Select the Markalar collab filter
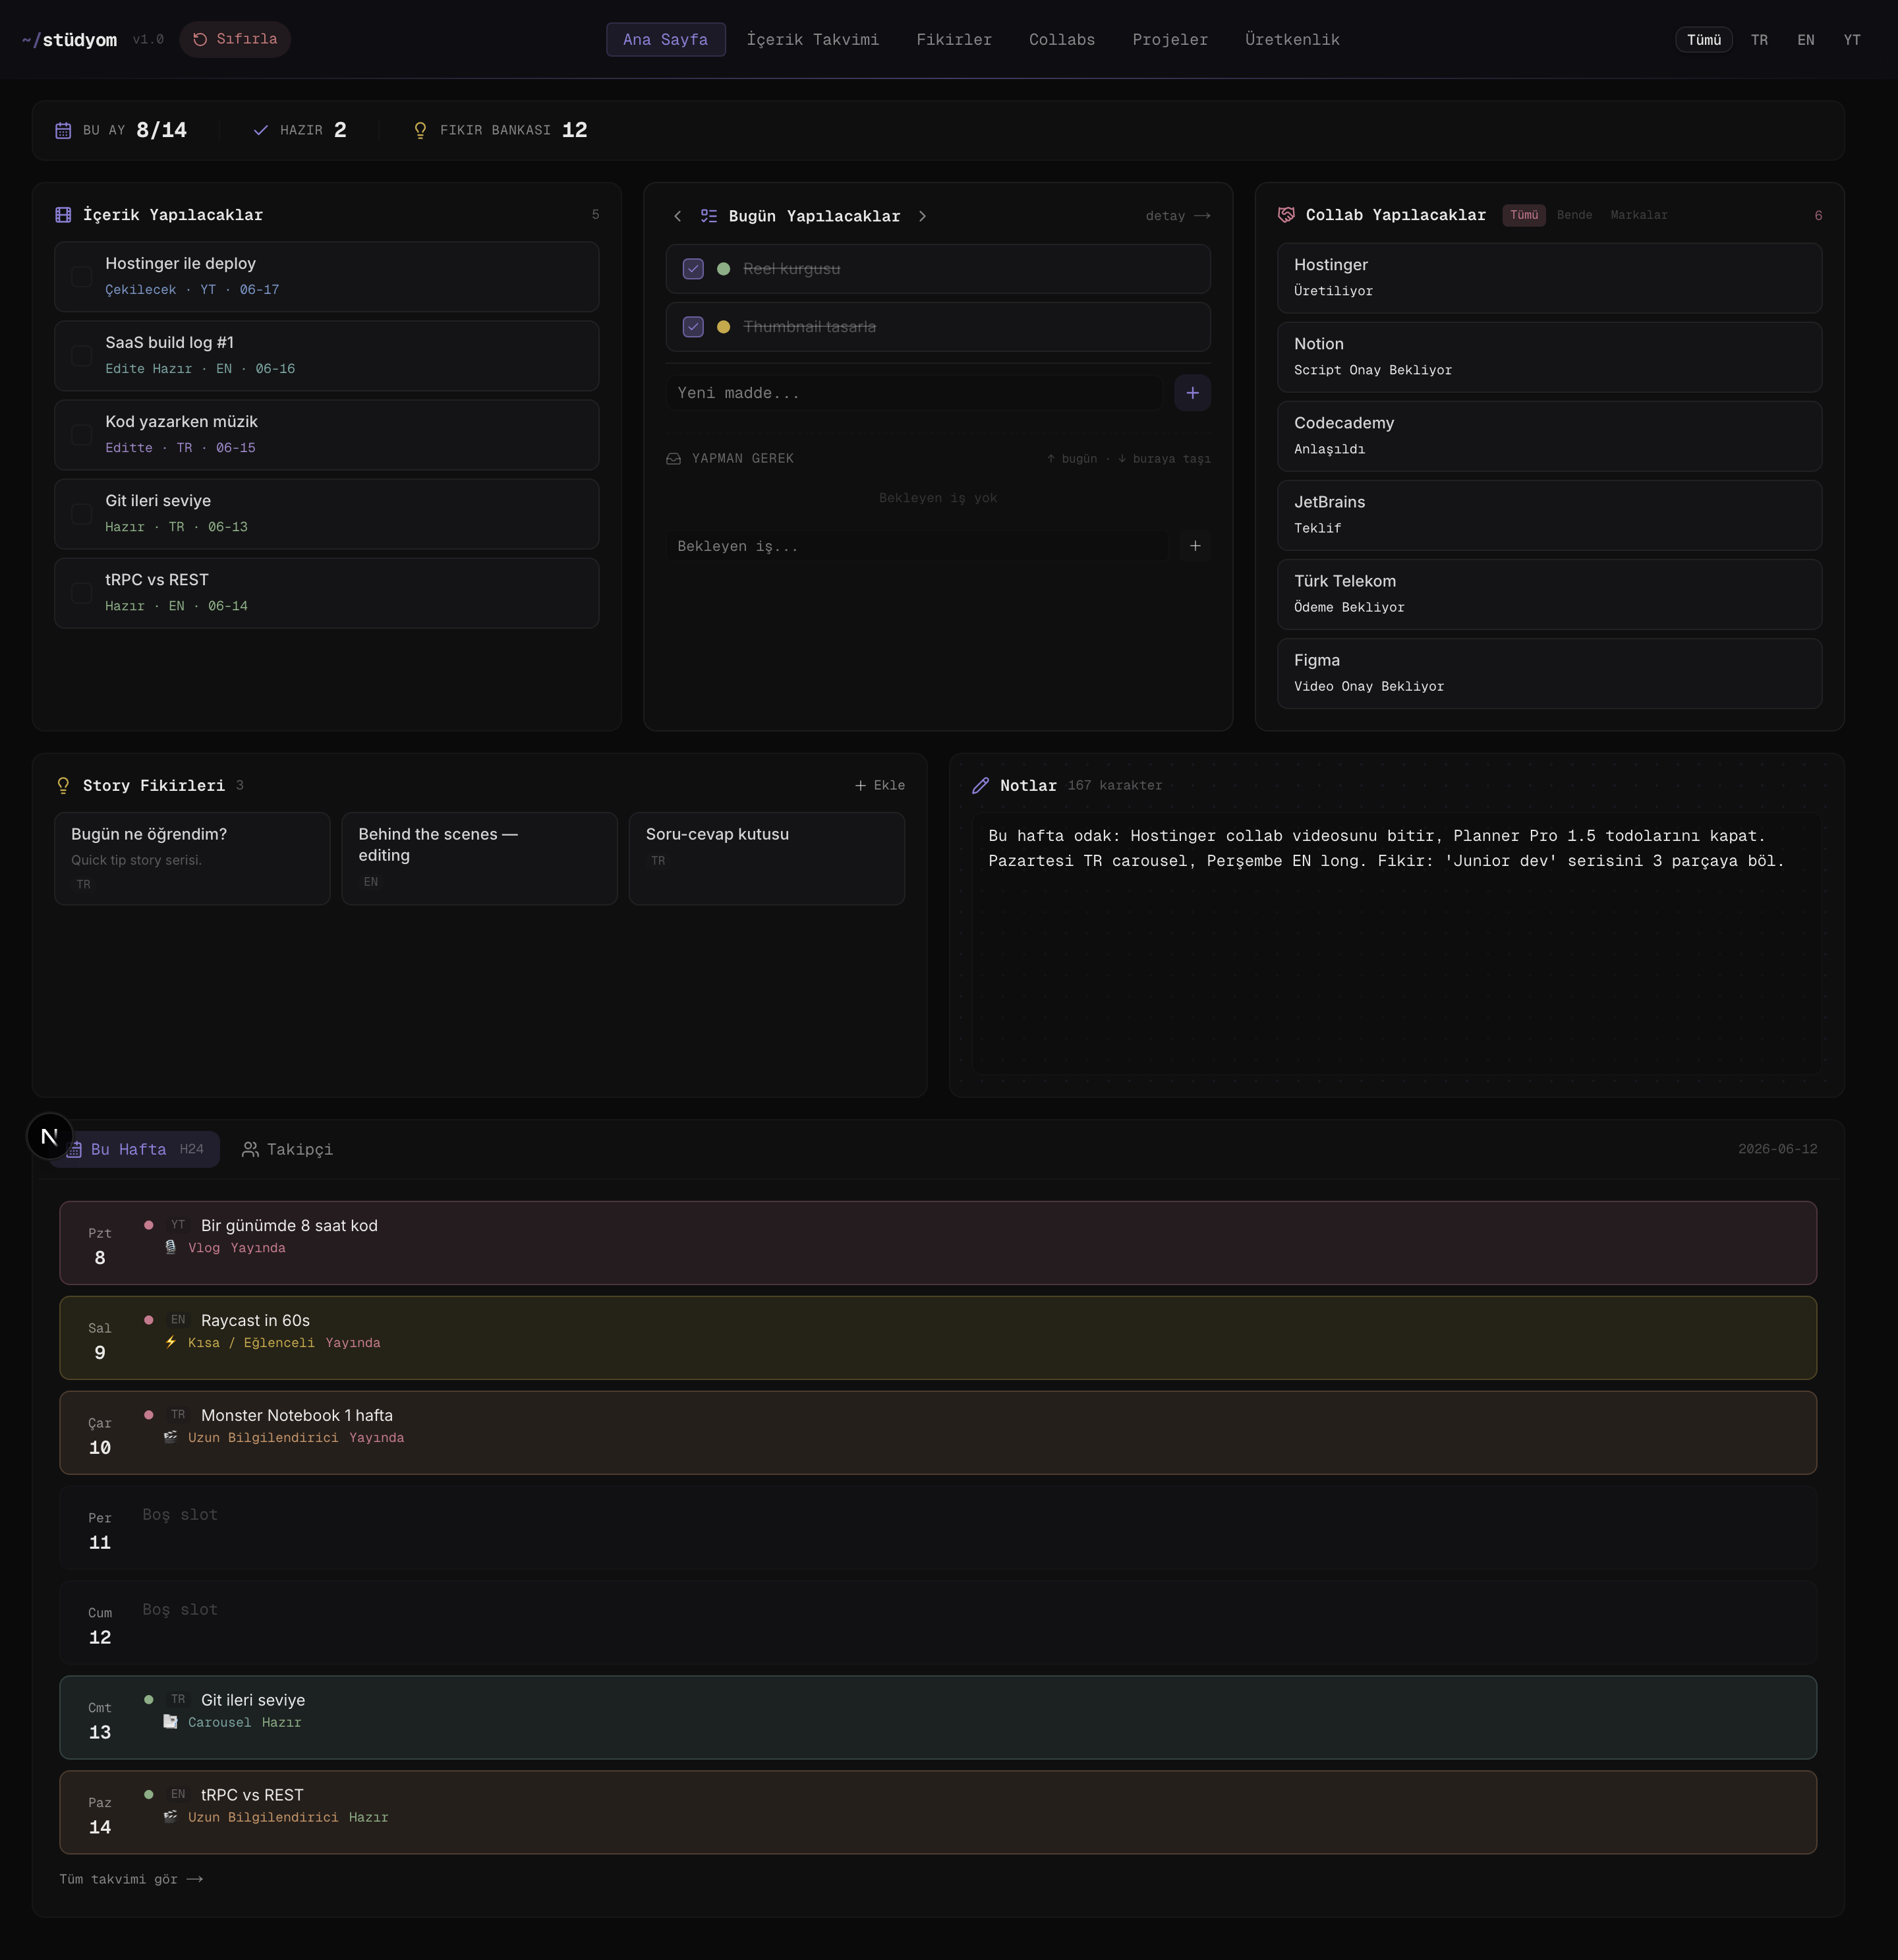Image resolution: width=1898 pixels, height=1960 pixels. click(x=1638, y=215)
